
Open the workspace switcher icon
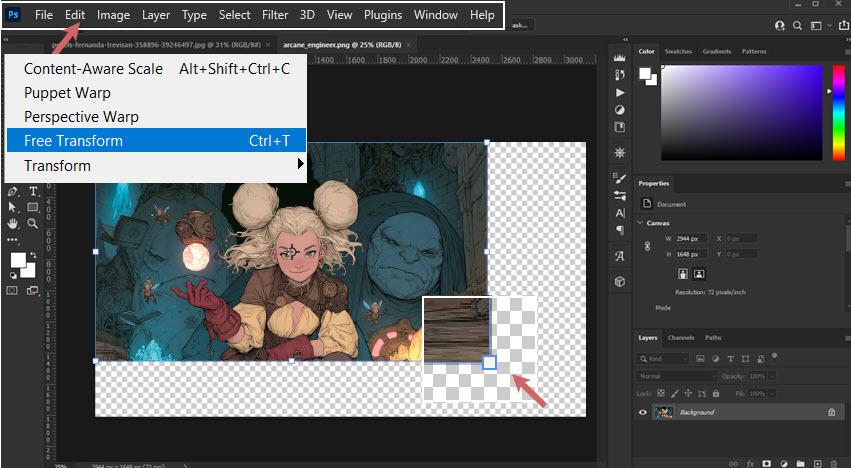[x=816, y=25]
